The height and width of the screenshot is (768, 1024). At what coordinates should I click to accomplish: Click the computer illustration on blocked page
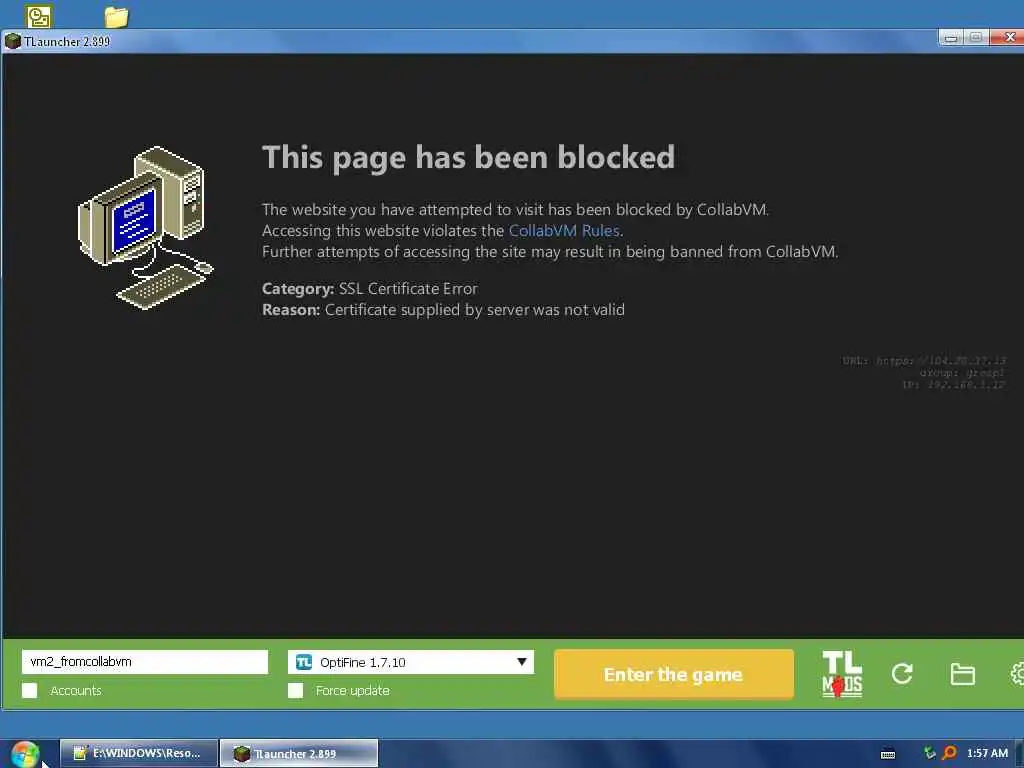145,227
